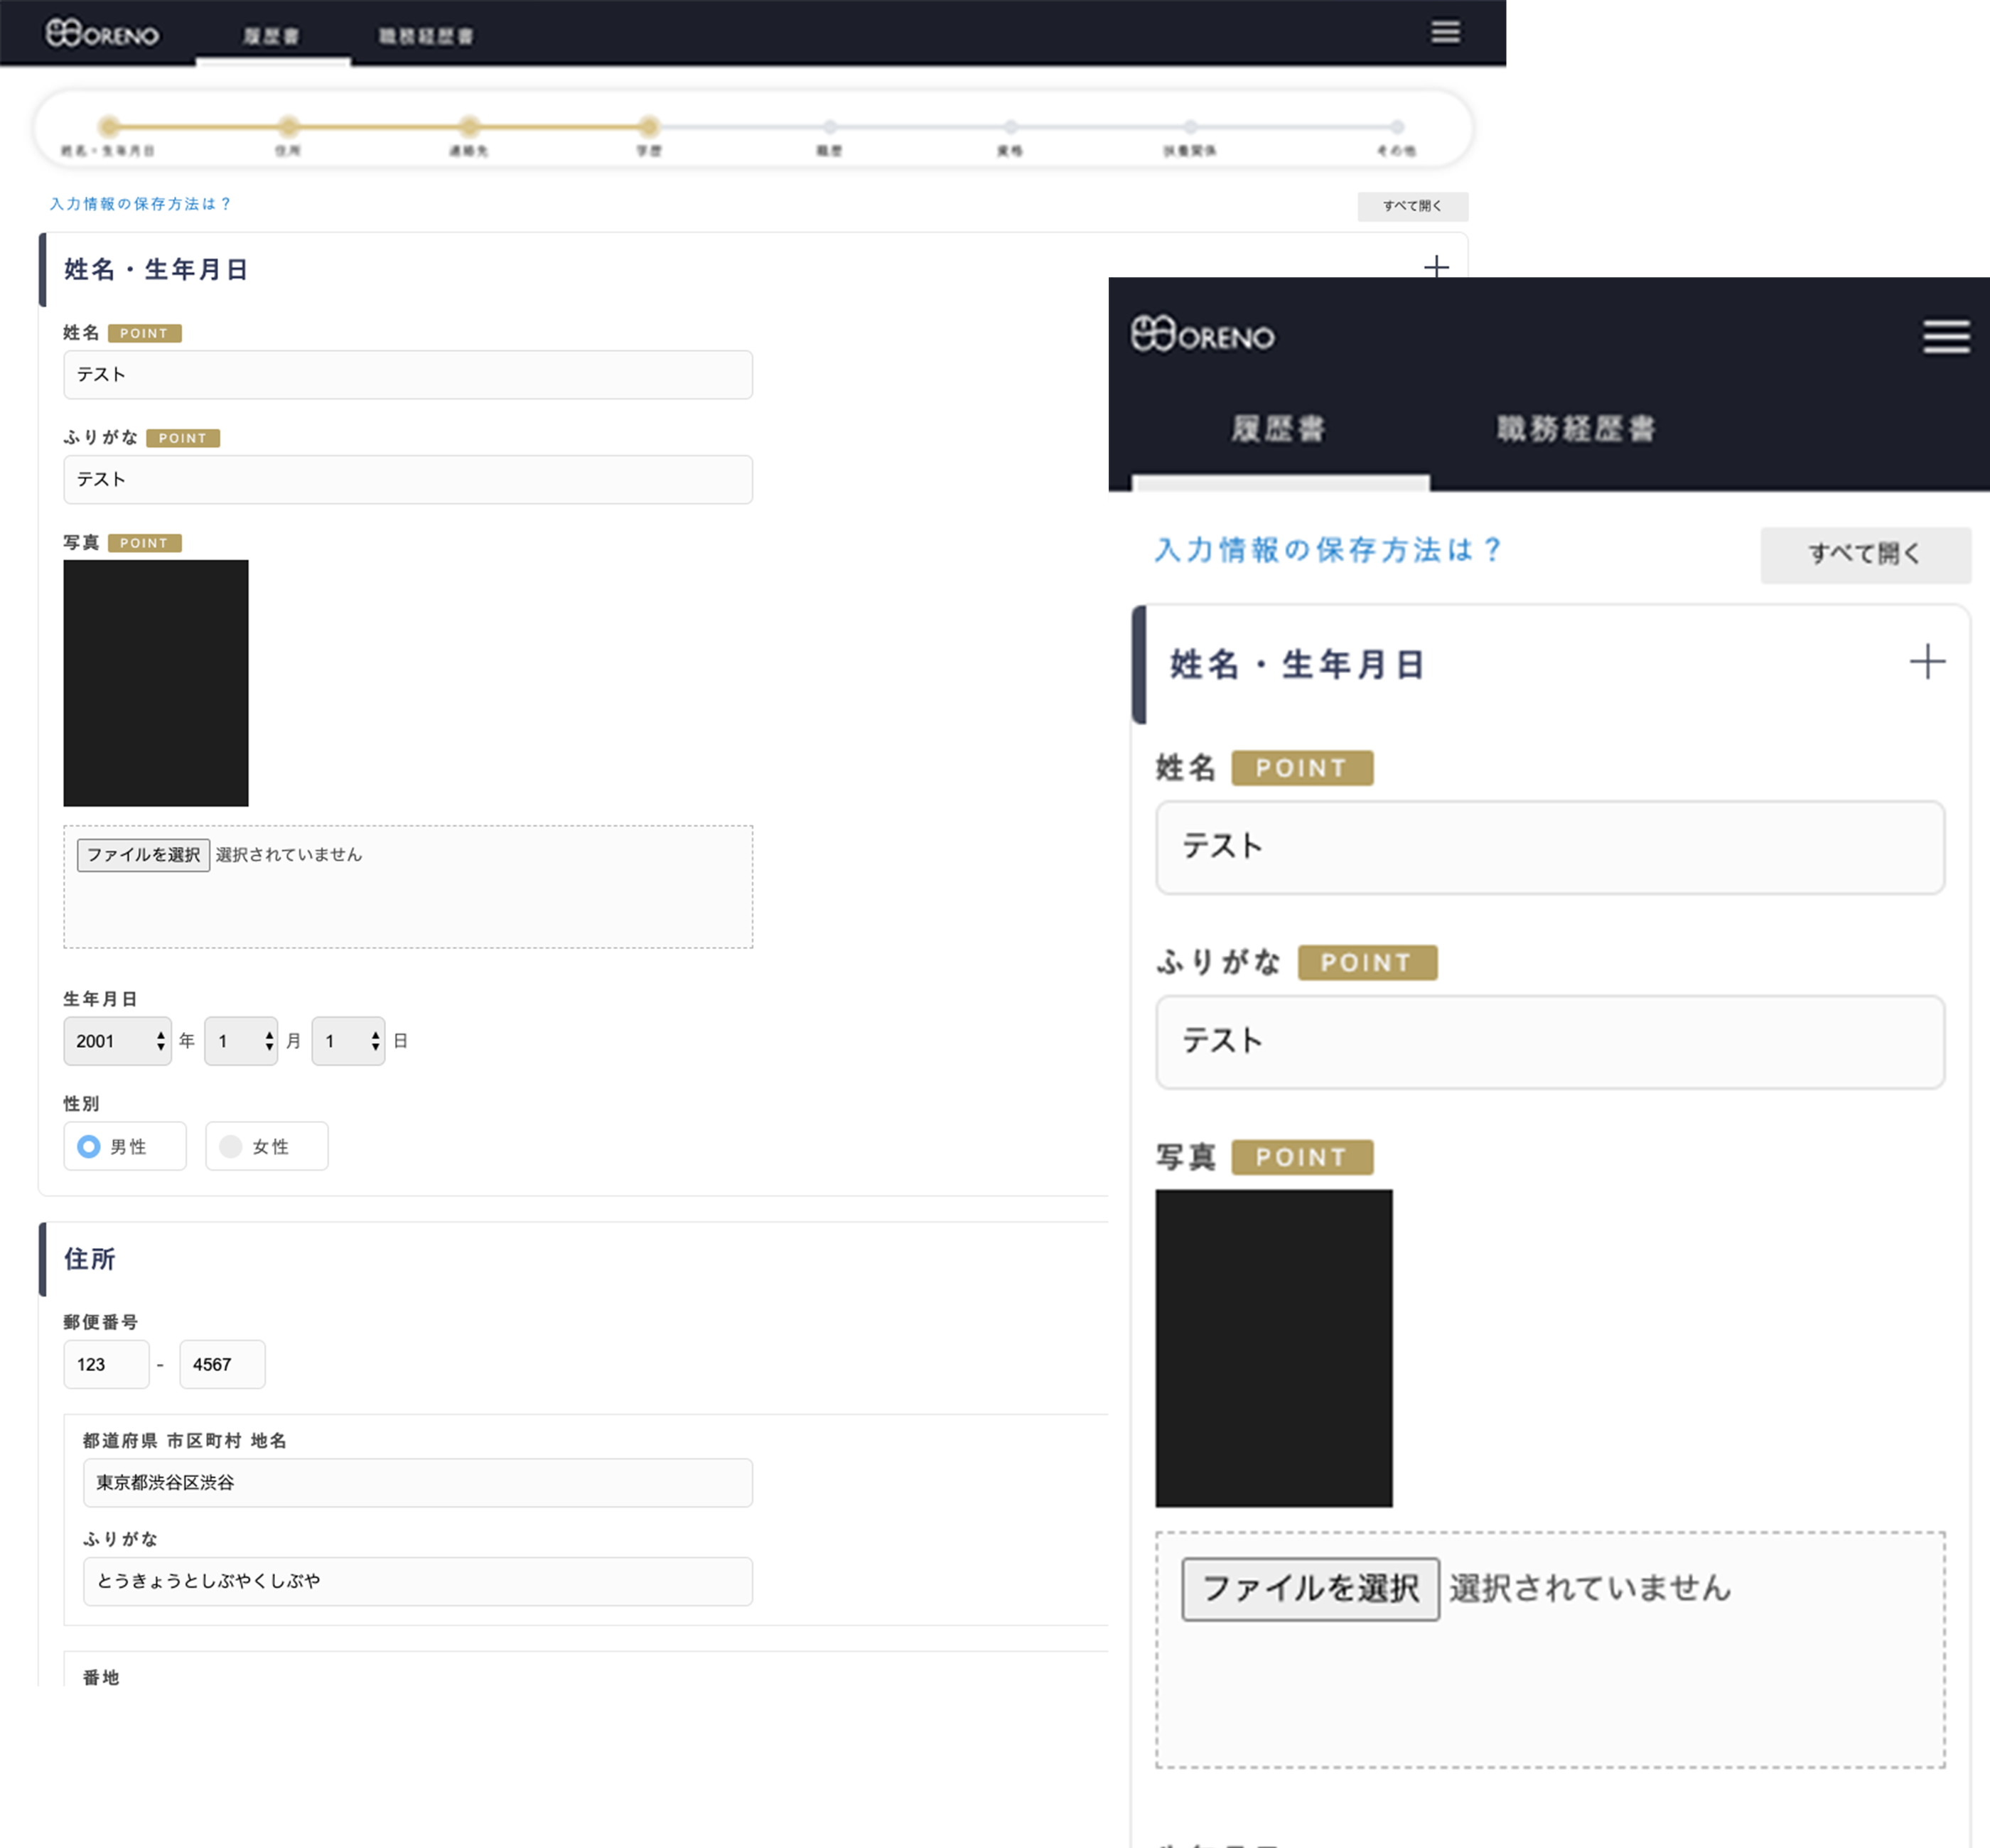The image size is (1990, 1848).
Task: Expand 姓名・生年月日 section plus icon in mobile view
Action: 1927,662
